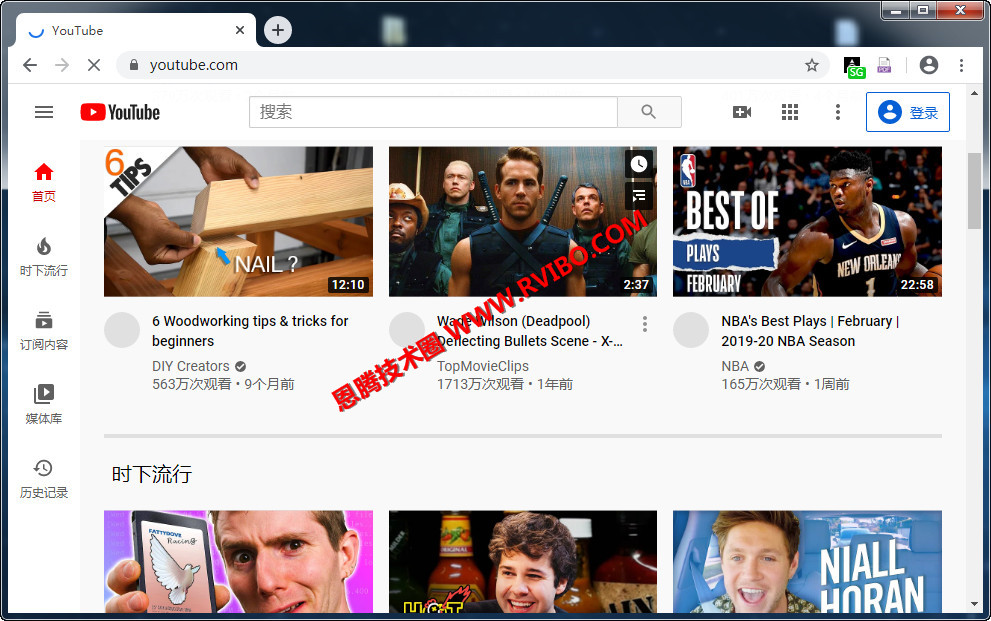Viewport: 991px width, 621px height.
Task: Click '165万次观看・1周前' text
Action: [x=786, y=384]
